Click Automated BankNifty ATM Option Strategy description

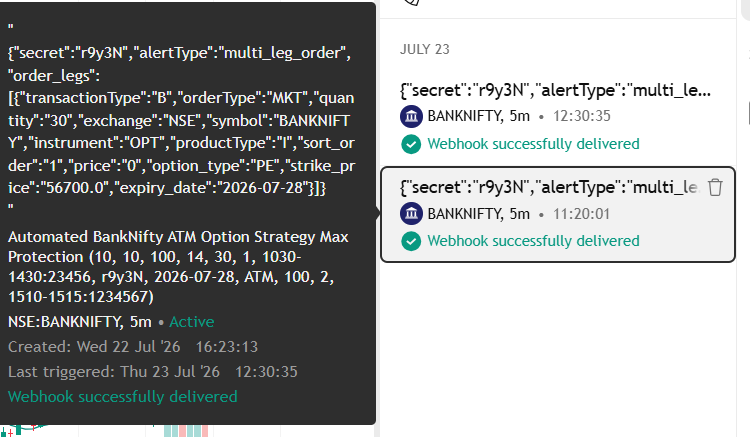point(178,267)
